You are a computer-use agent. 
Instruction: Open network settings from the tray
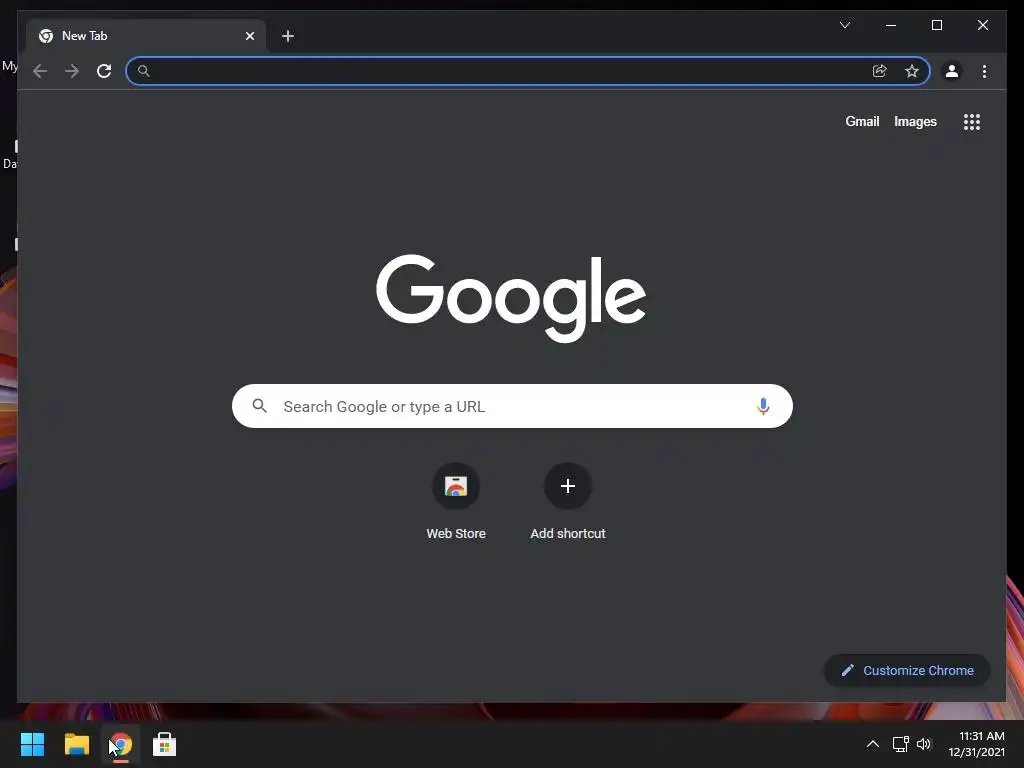(901, 744)
